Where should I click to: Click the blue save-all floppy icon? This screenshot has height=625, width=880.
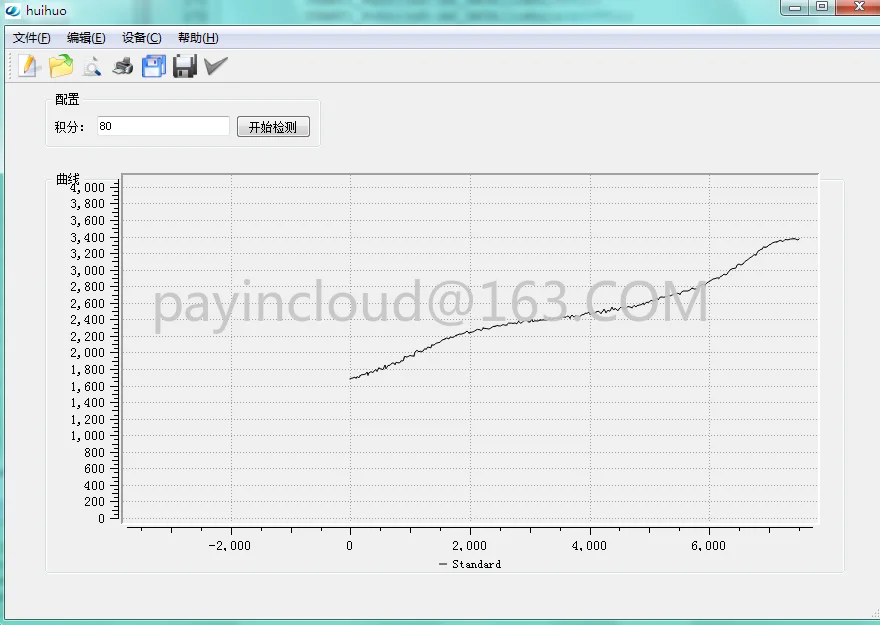154,66
